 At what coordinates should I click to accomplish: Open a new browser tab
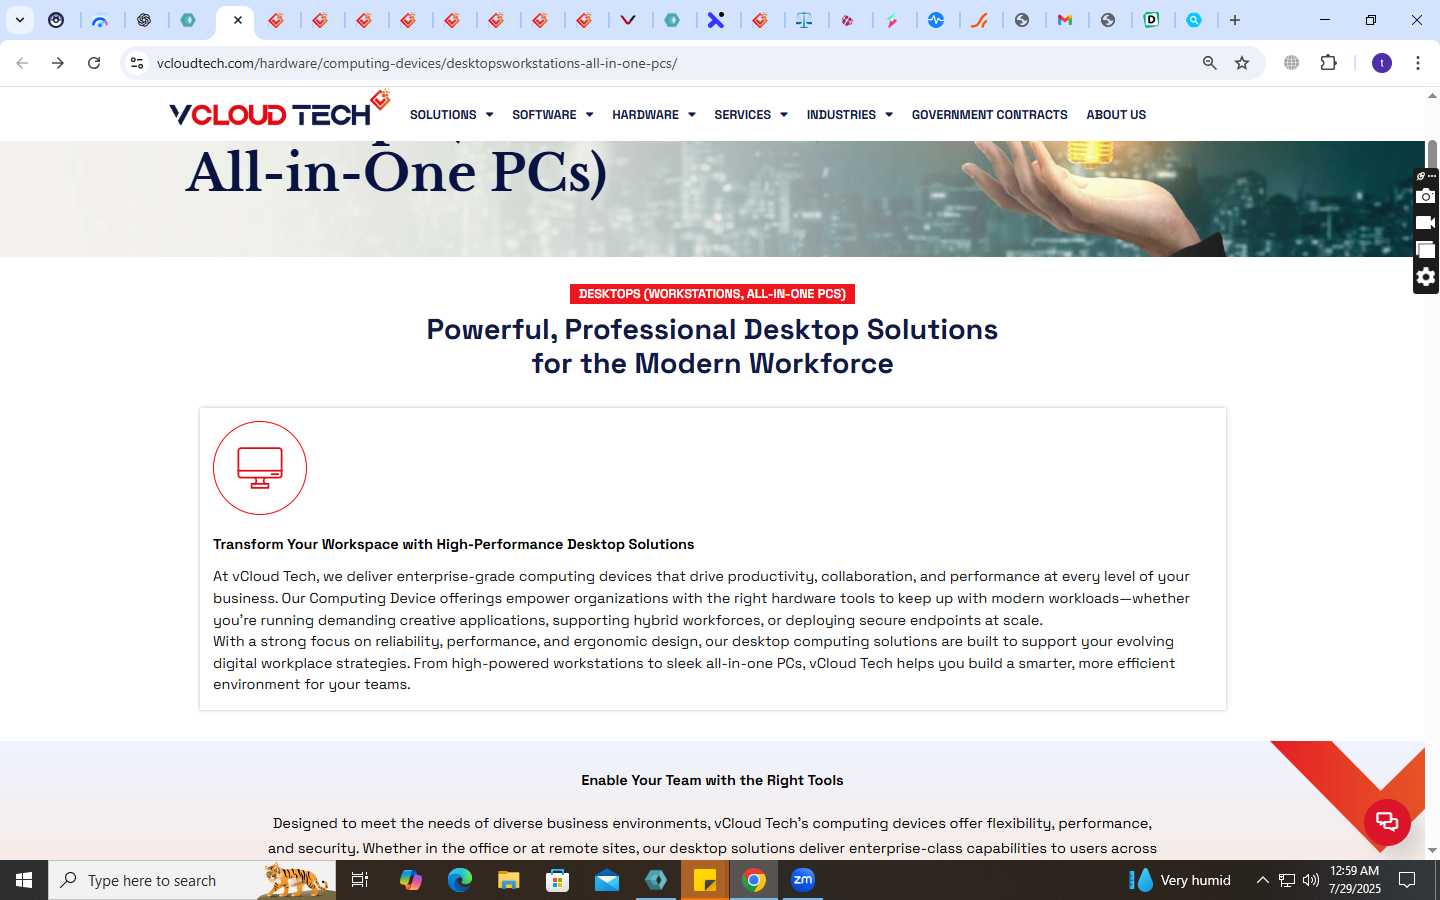click(x=1235, y=20)
